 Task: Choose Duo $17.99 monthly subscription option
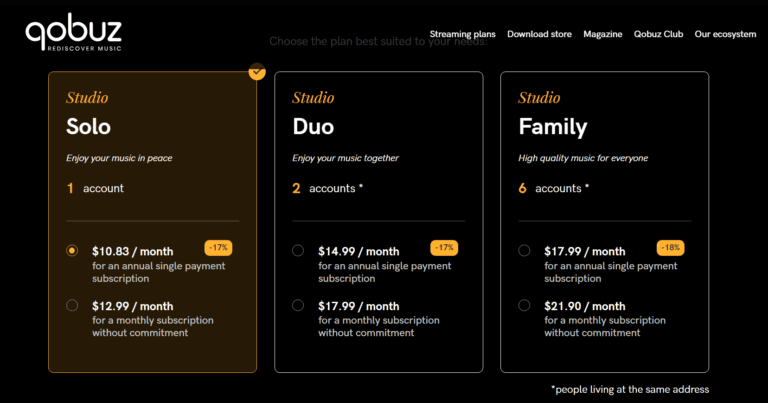(298, 306)
